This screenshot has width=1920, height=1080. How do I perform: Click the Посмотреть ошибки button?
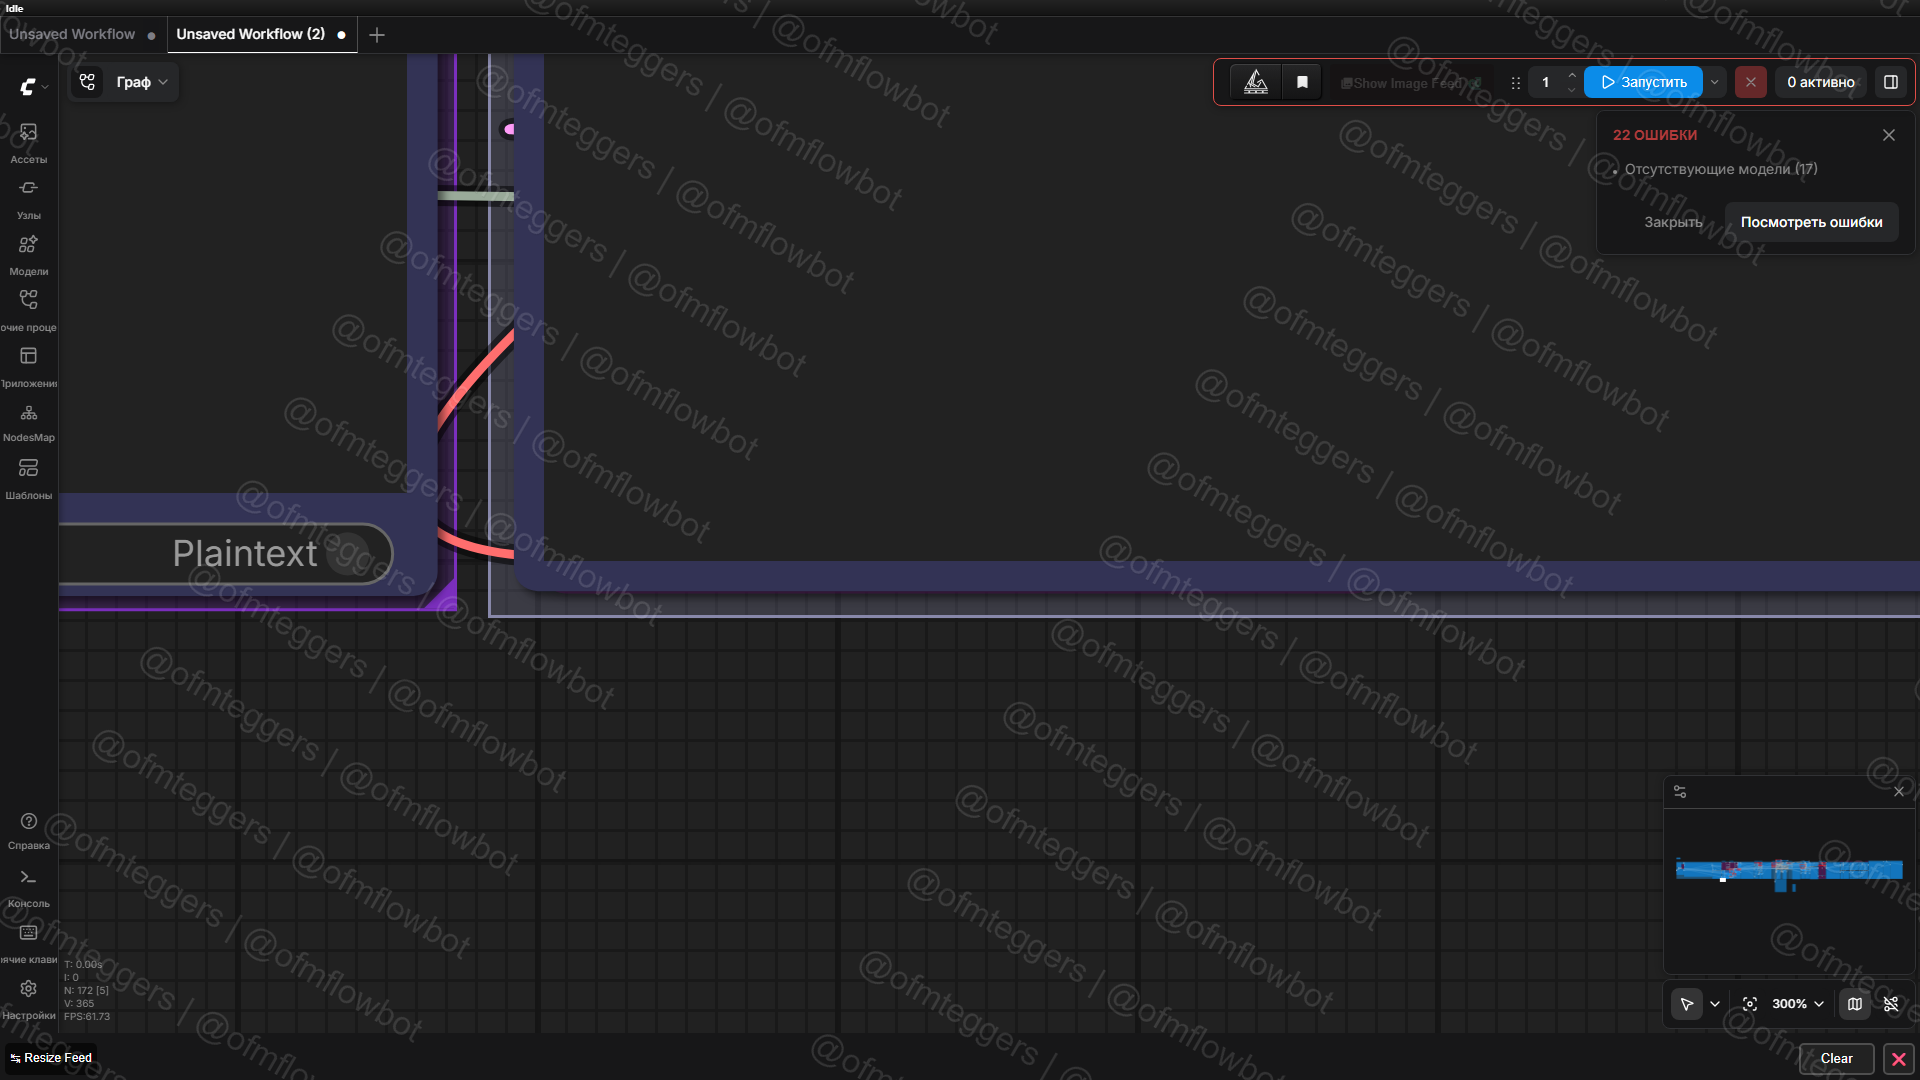pyautogui.click(x=1811, y=222)
